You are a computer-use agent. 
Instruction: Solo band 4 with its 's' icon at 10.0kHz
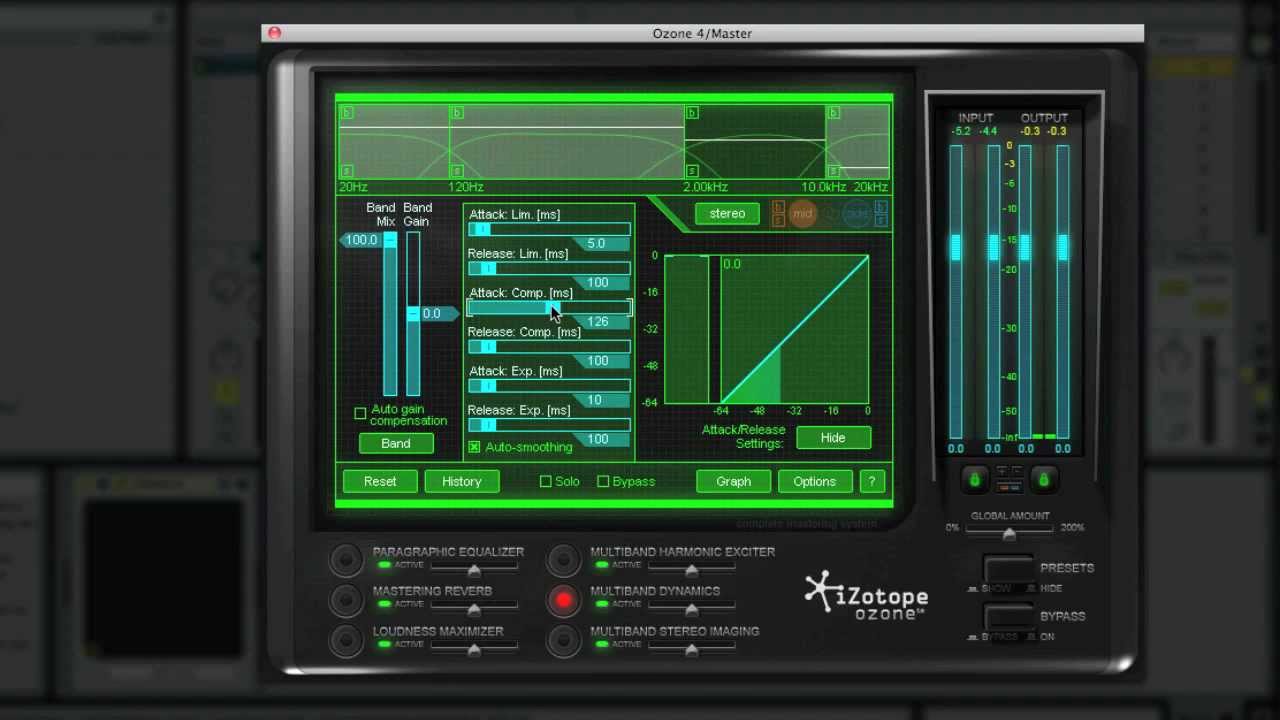click(833, 172)
